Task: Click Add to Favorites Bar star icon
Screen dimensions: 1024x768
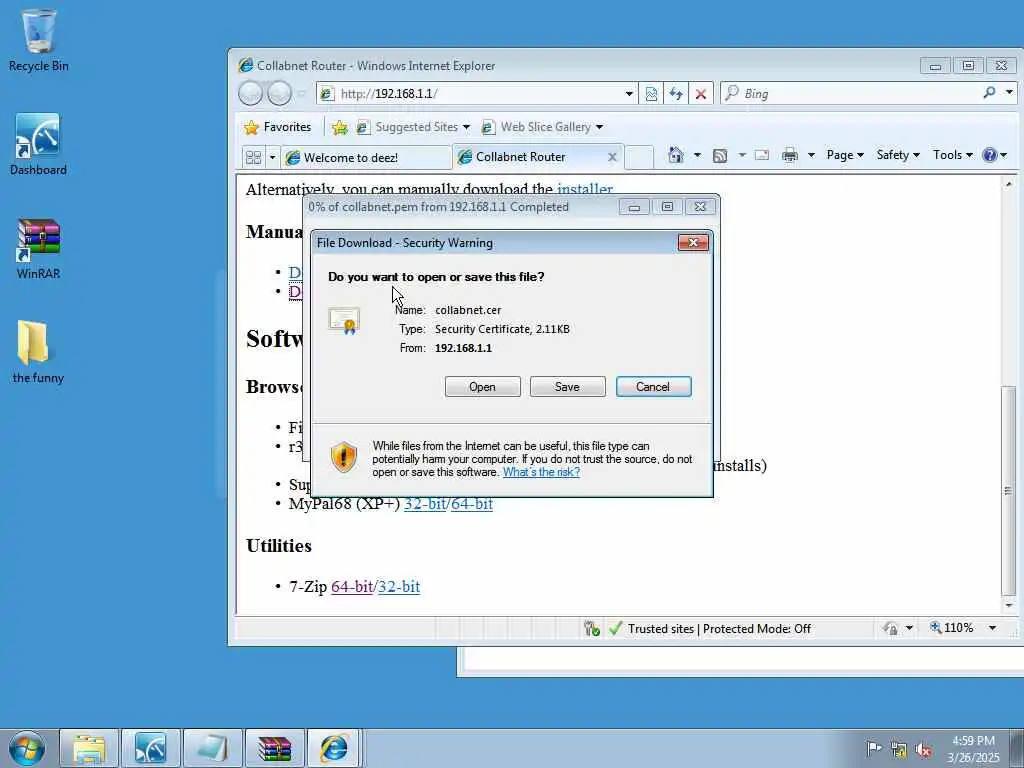Action: pos(340,127)
